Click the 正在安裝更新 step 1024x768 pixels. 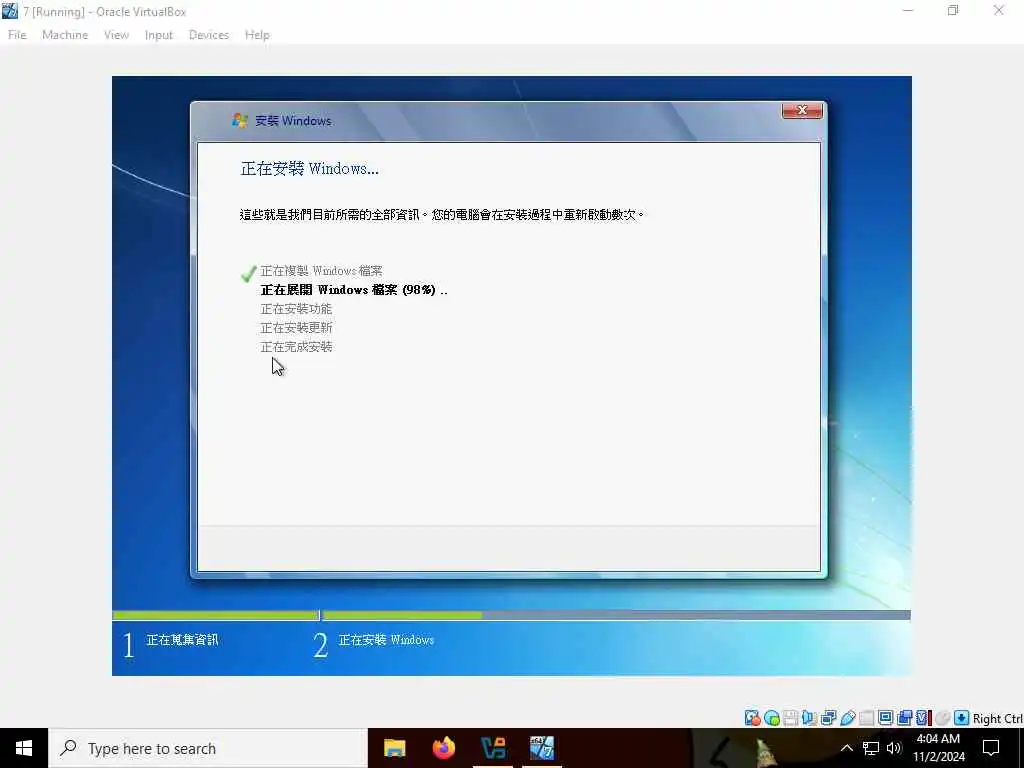[296, 327]
